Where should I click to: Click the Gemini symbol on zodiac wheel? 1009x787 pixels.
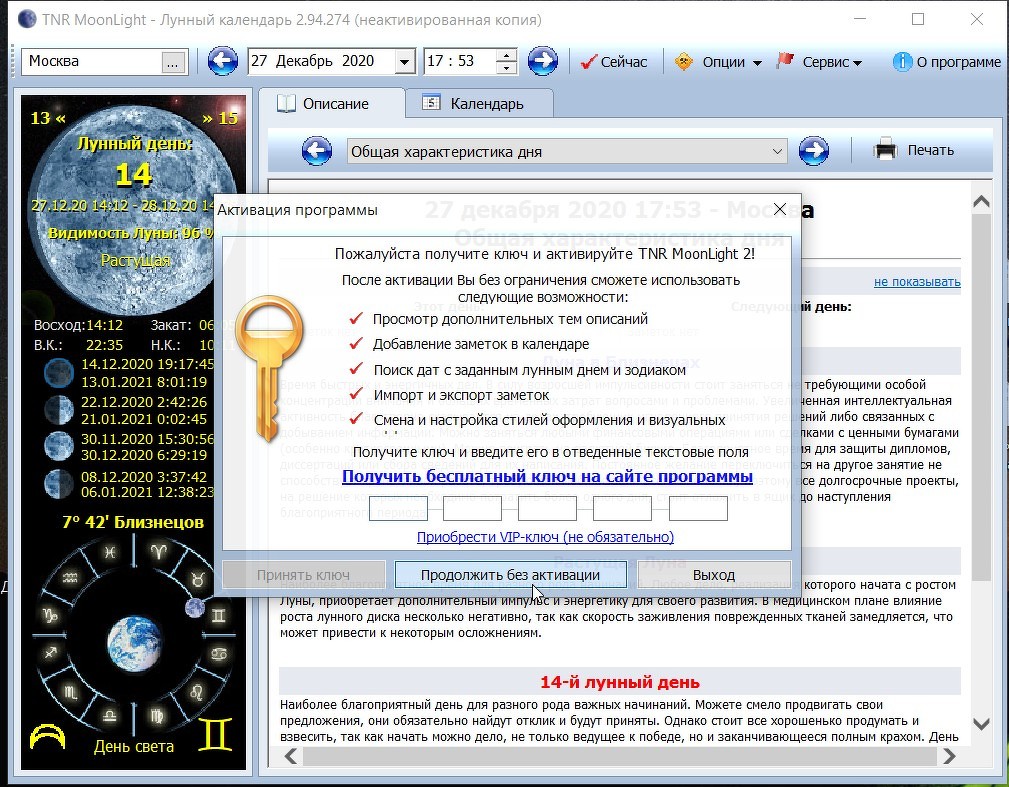(219, 616)
